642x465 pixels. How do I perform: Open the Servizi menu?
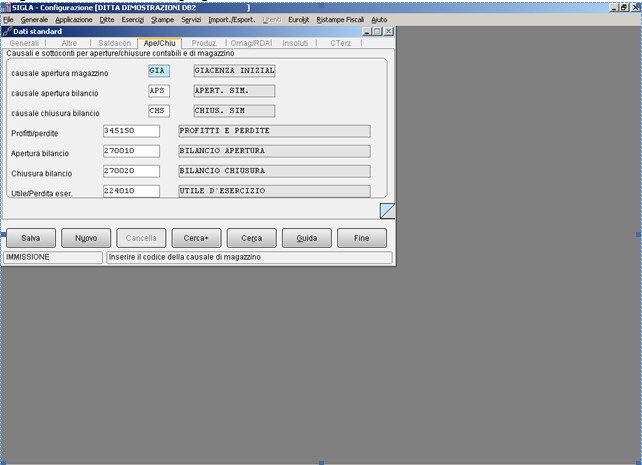[x=191, y=20]
